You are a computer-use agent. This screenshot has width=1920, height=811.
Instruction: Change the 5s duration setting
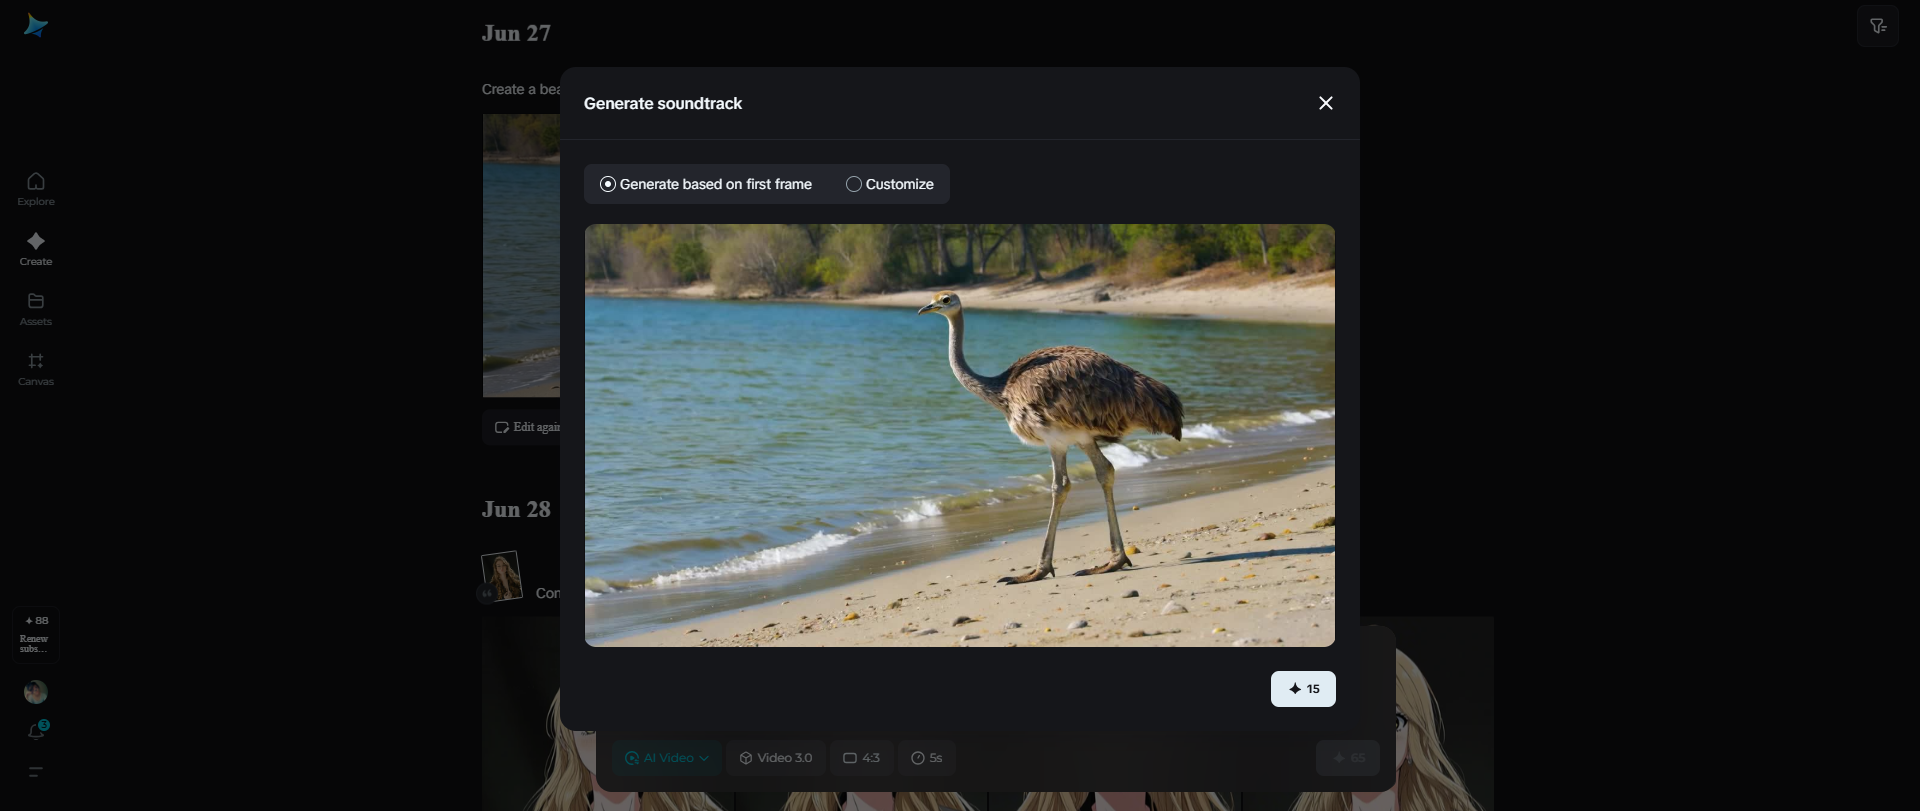927,758
